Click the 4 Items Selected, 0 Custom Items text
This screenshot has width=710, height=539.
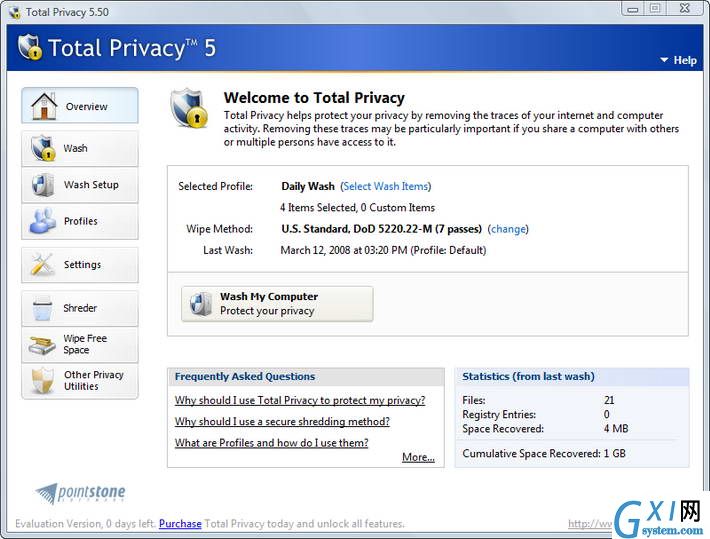357,207
